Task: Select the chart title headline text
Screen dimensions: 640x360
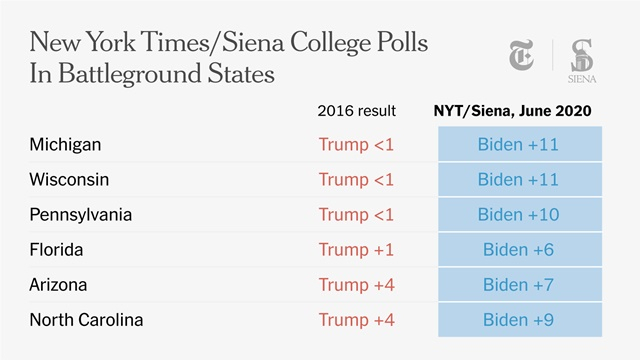Action: 229,58
